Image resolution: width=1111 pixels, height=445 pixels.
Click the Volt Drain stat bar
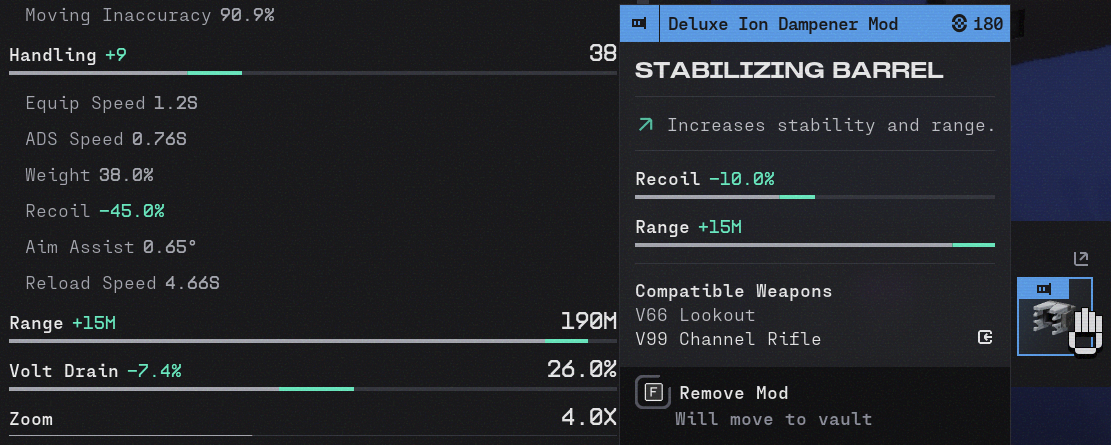(x=312, y=389)
